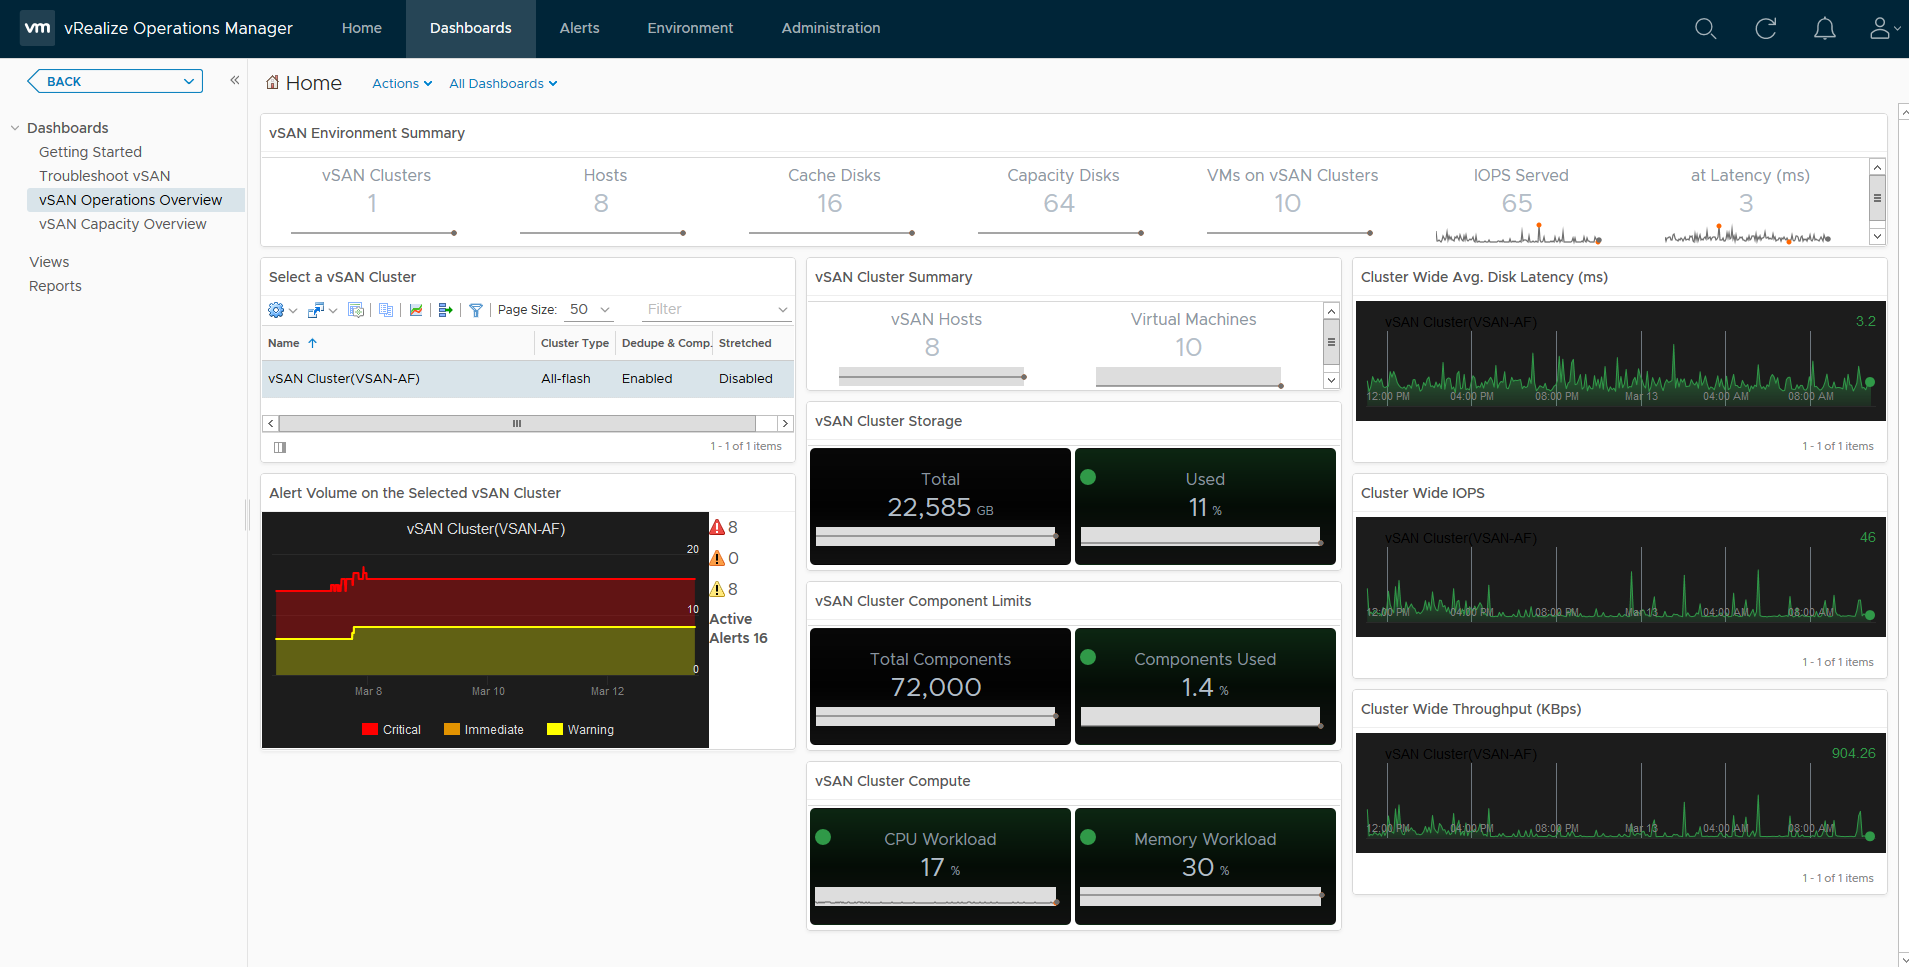
Task: Select vSAN Cluster(VSAN-AF) row
Action: click(527, 379)
